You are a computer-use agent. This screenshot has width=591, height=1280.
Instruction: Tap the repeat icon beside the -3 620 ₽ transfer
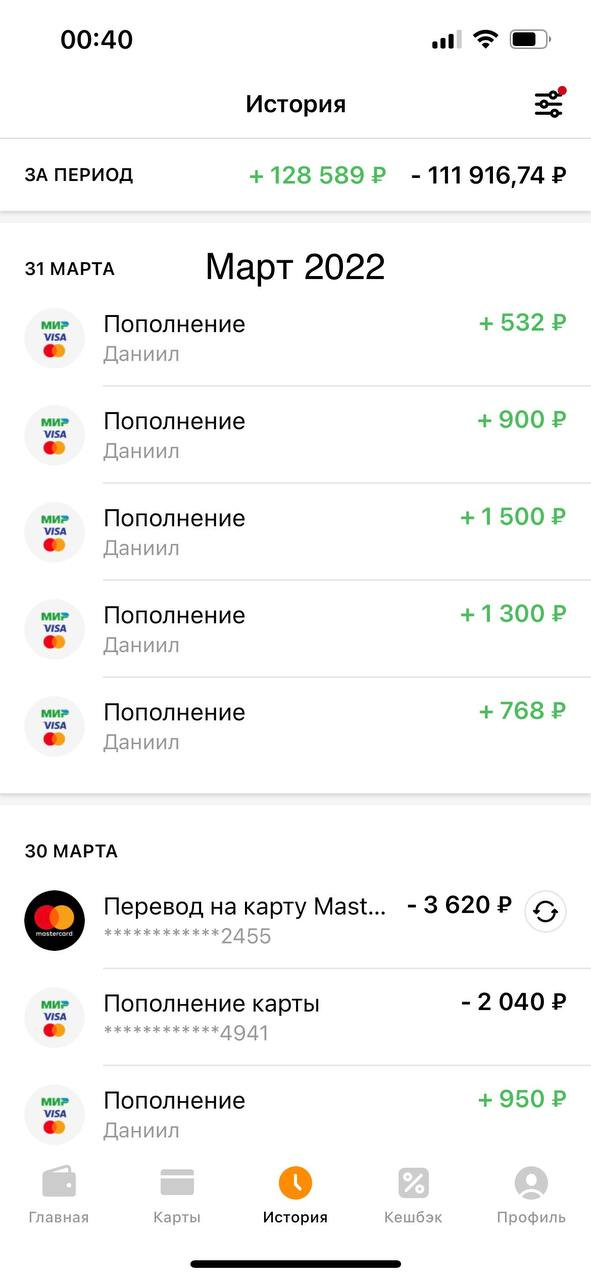546,912
